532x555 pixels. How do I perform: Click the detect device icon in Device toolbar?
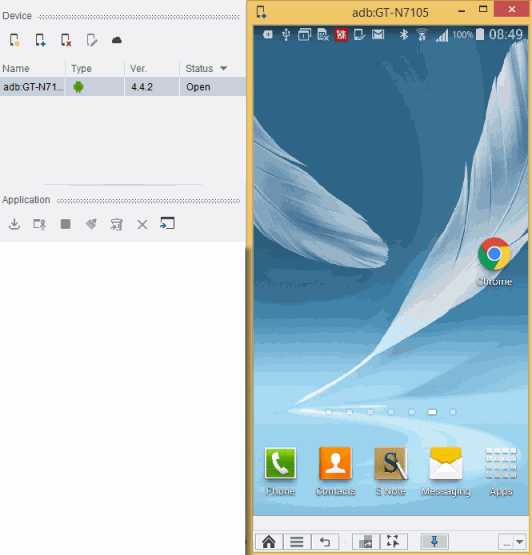pyautogui.click(x=15, y=40)
